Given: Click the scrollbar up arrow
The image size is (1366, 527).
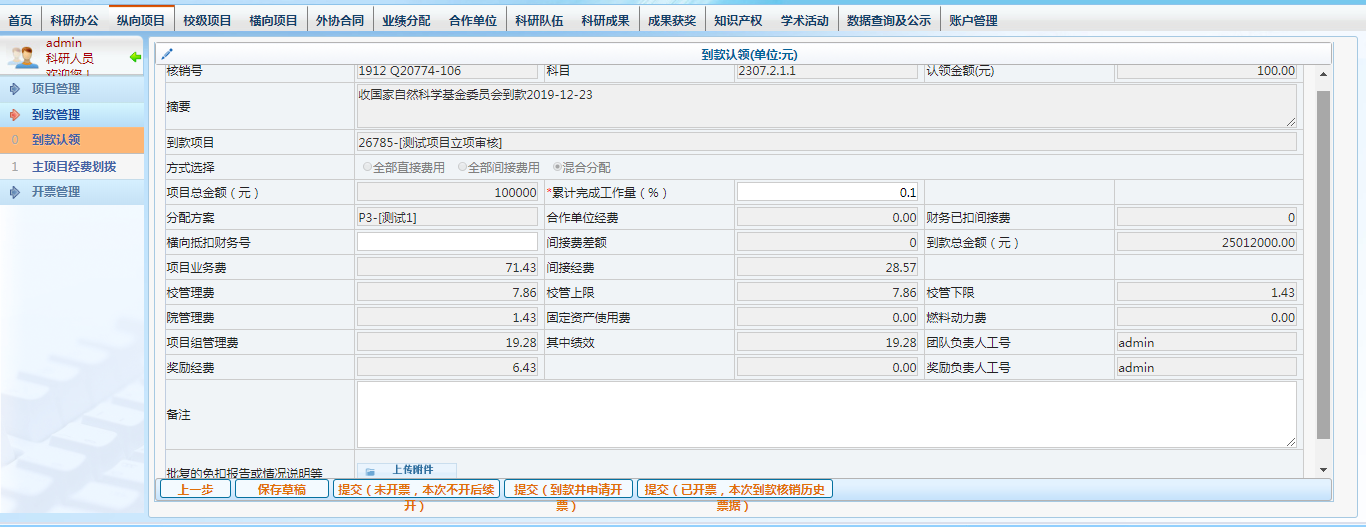Looking at the screenshot, I should click(1323, 74).
